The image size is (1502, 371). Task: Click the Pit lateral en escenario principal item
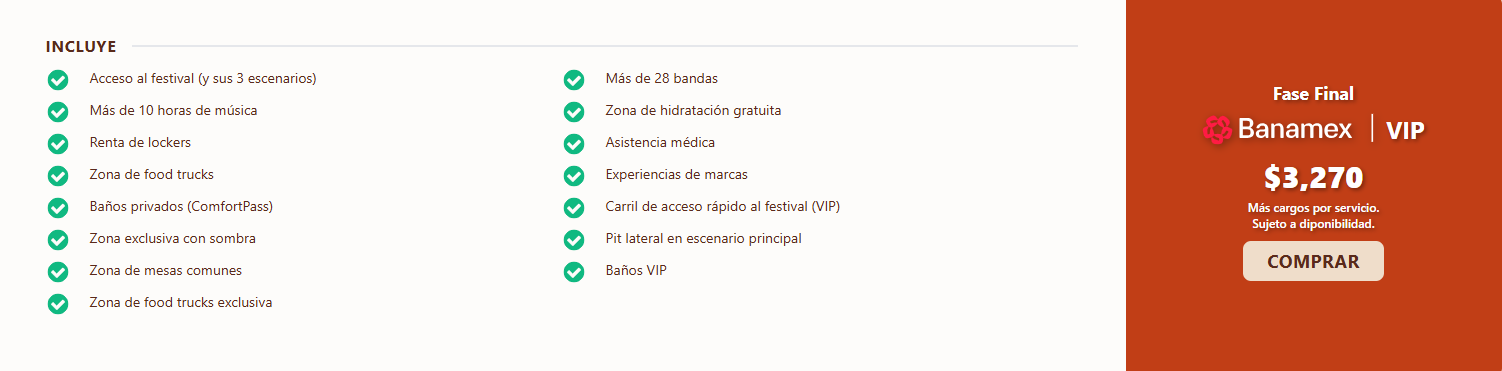[x=703, y=239]
